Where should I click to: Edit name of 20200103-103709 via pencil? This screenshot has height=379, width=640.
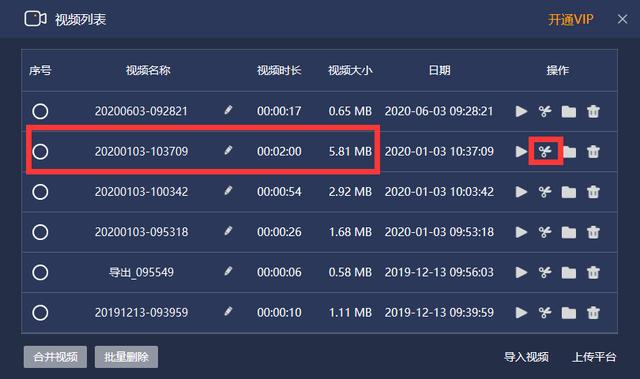228,150
